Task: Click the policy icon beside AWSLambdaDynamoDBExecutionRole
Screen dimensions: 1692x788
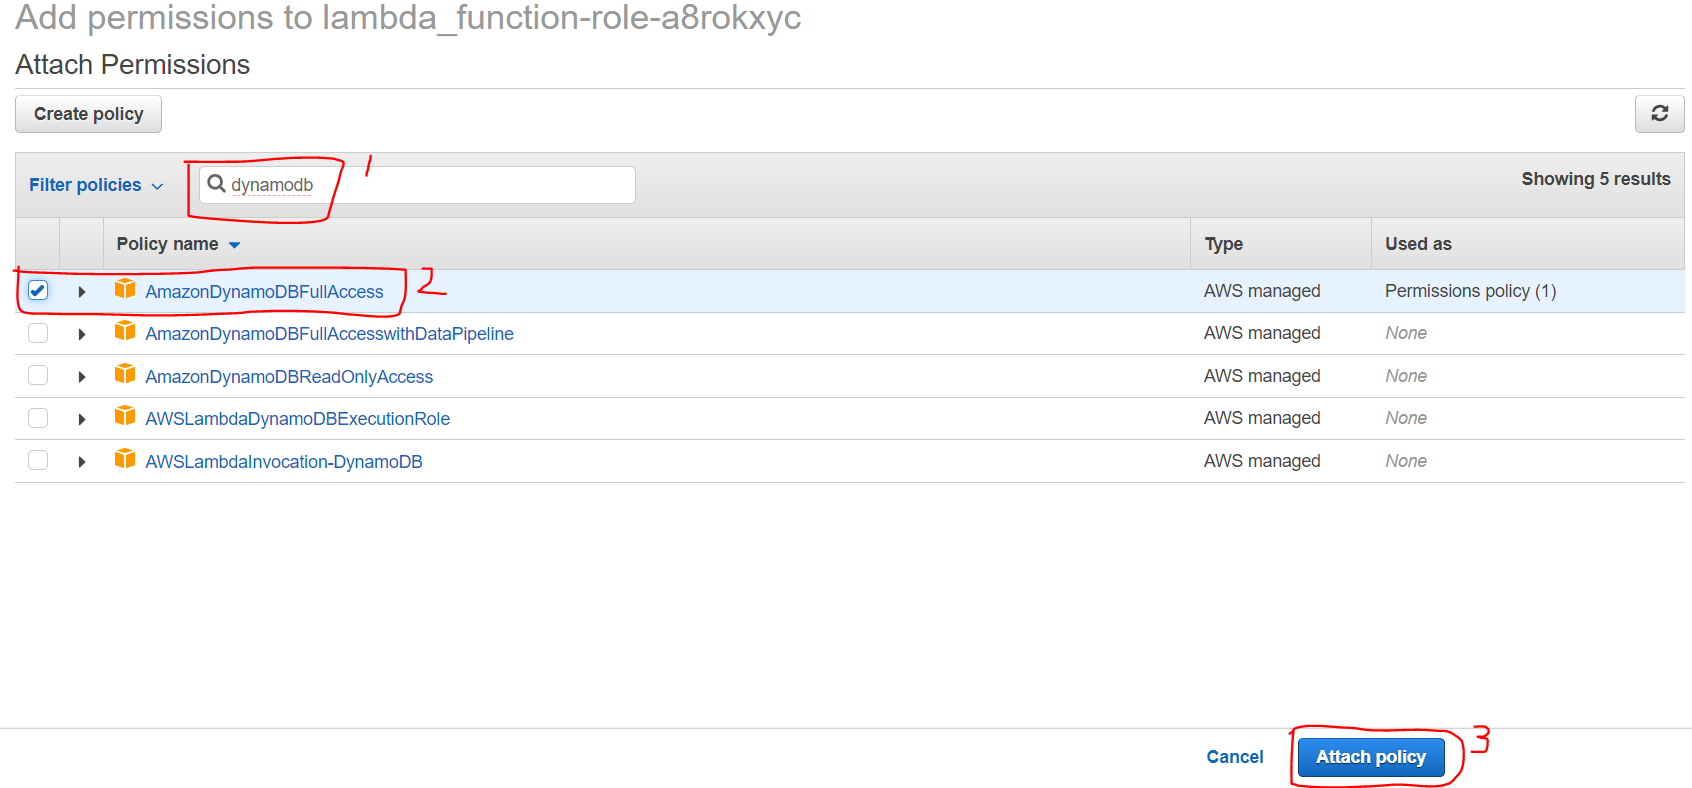Action: point(125,416)
